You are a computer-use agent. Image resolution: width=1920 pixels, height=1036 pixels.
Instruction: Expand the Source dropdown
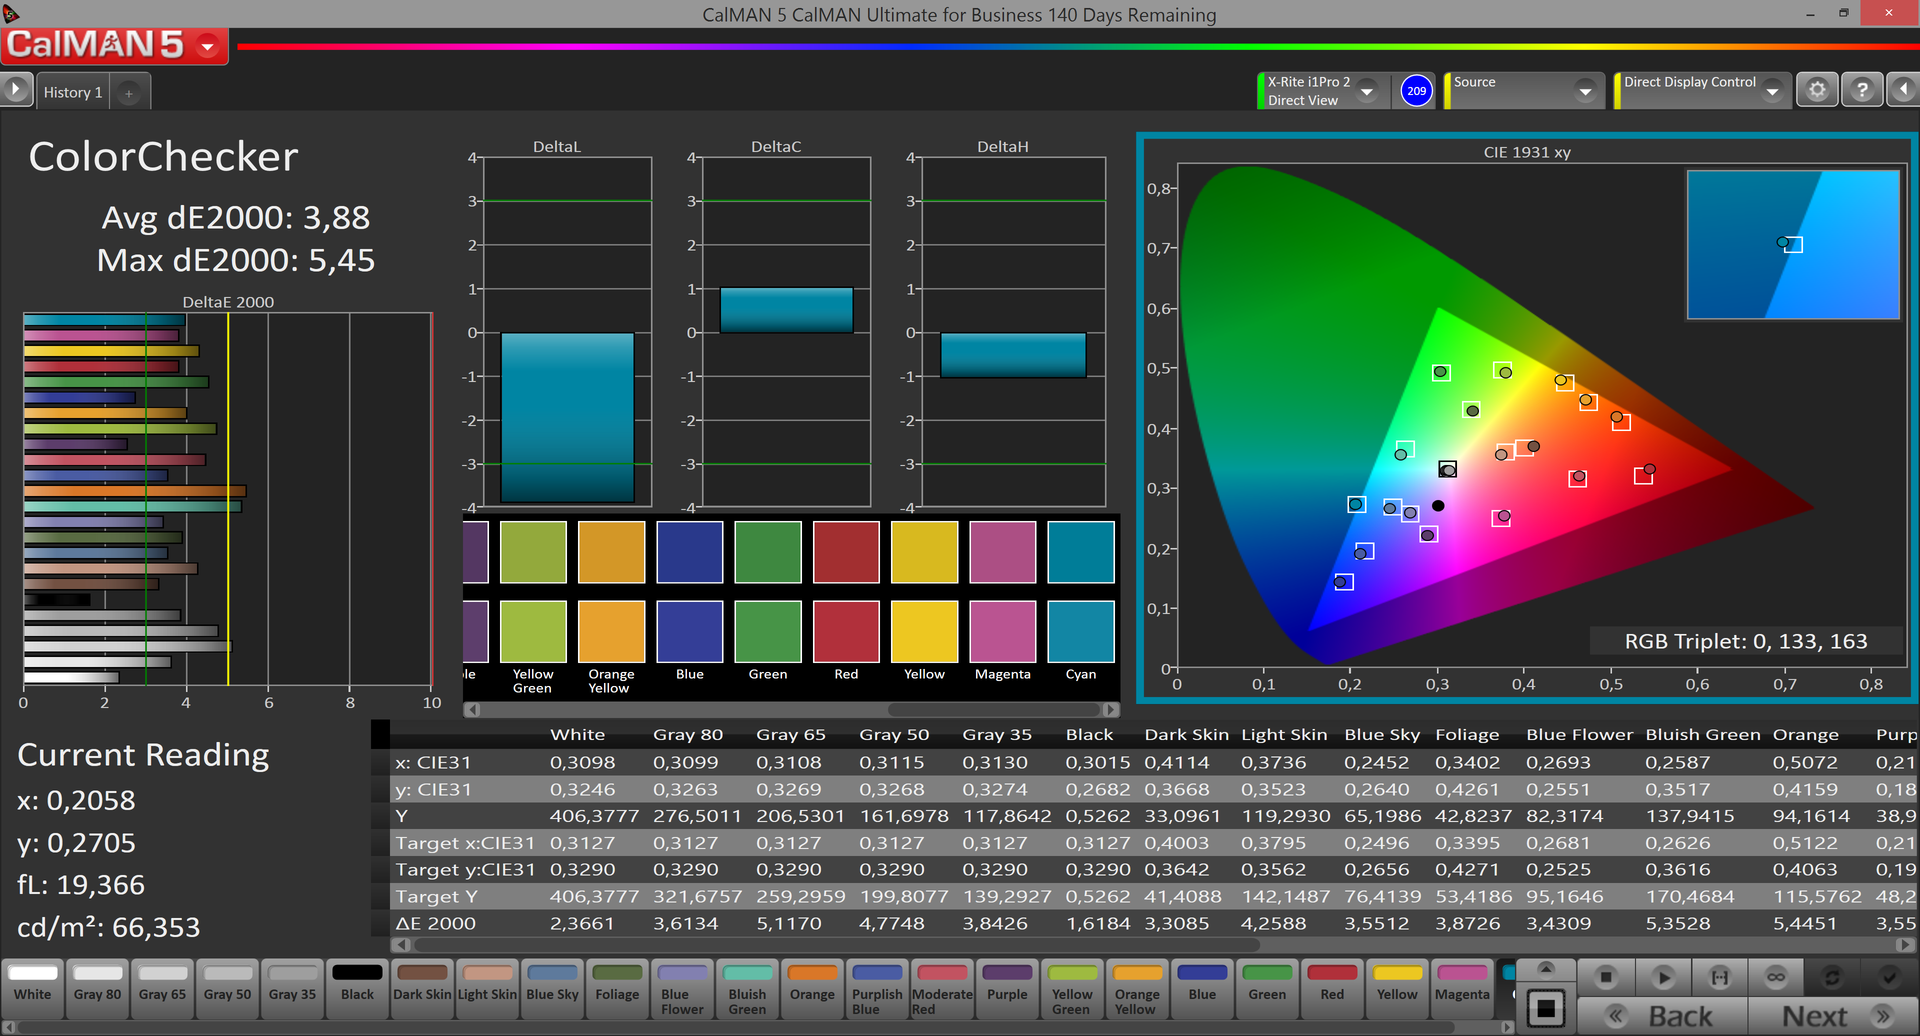tap(1585, 91)
